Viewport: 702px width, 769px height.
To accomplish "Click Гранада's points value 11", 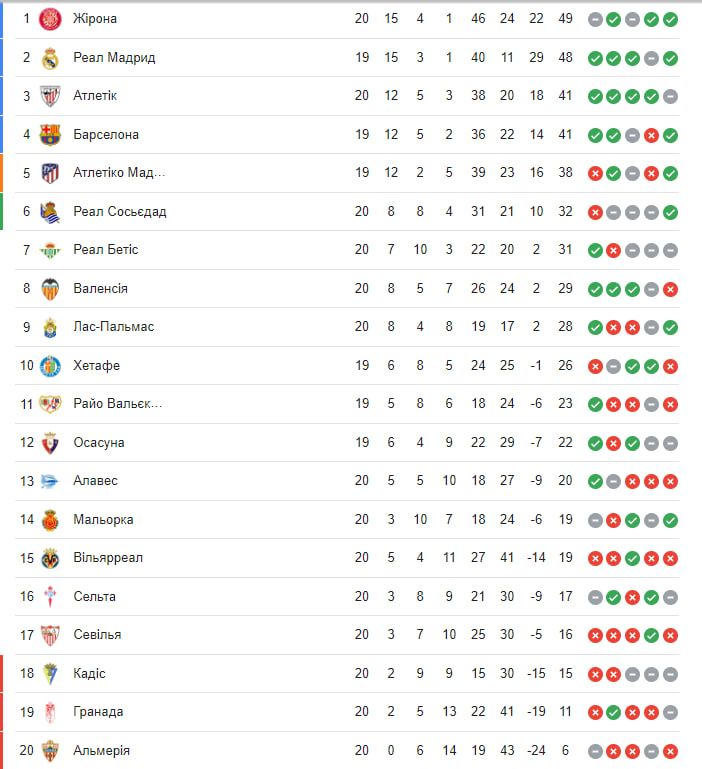I will pyautogui.click(x=566, y=712).
